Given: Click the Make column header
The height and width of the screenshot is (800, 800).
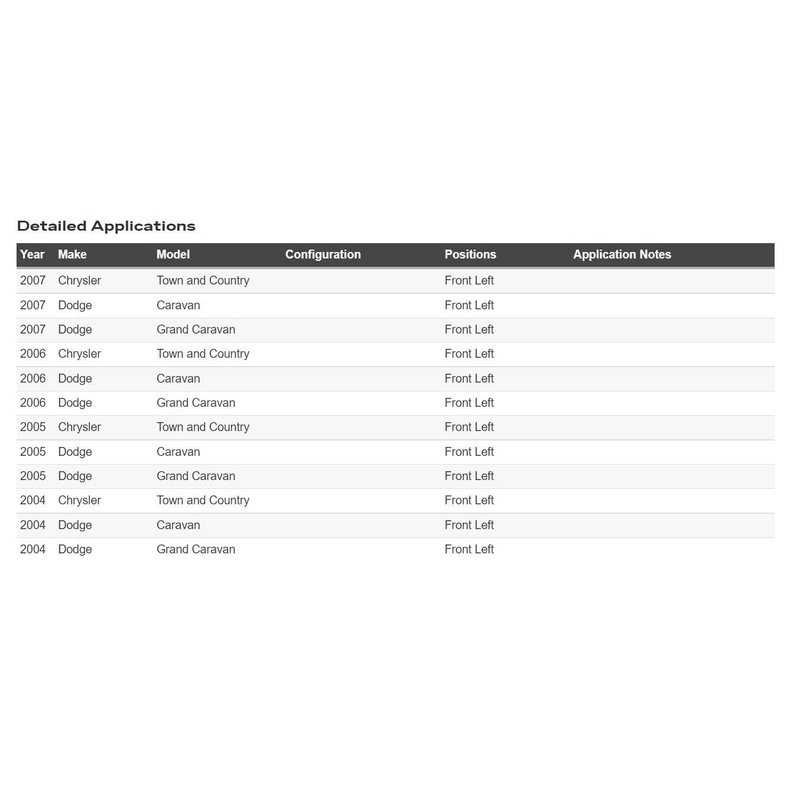Looking at the screenshot, I should tap(72, 255).
